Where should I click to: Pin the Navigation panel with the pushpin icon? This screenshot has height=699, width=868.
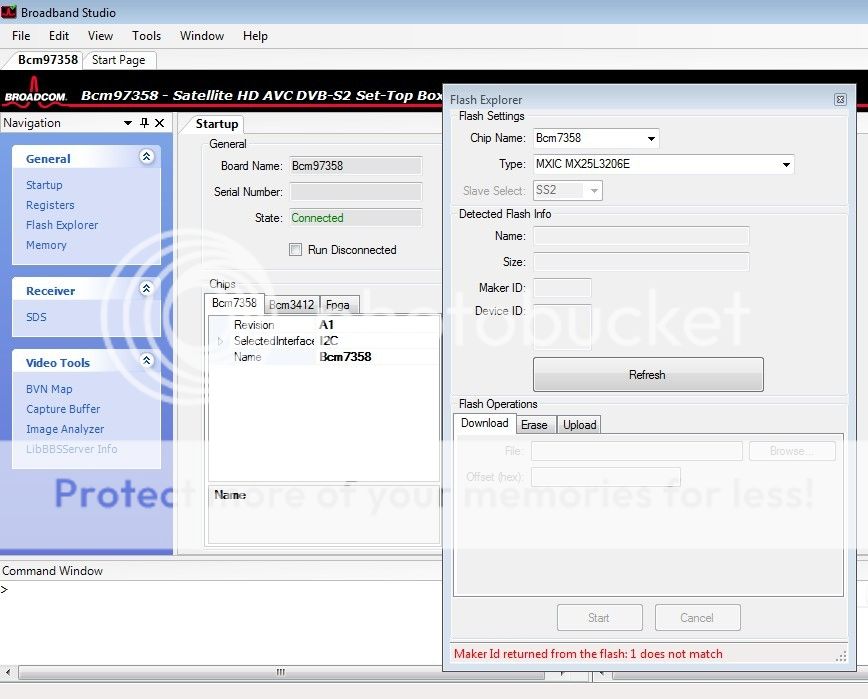pyautogui.click(x=144, y=123)
